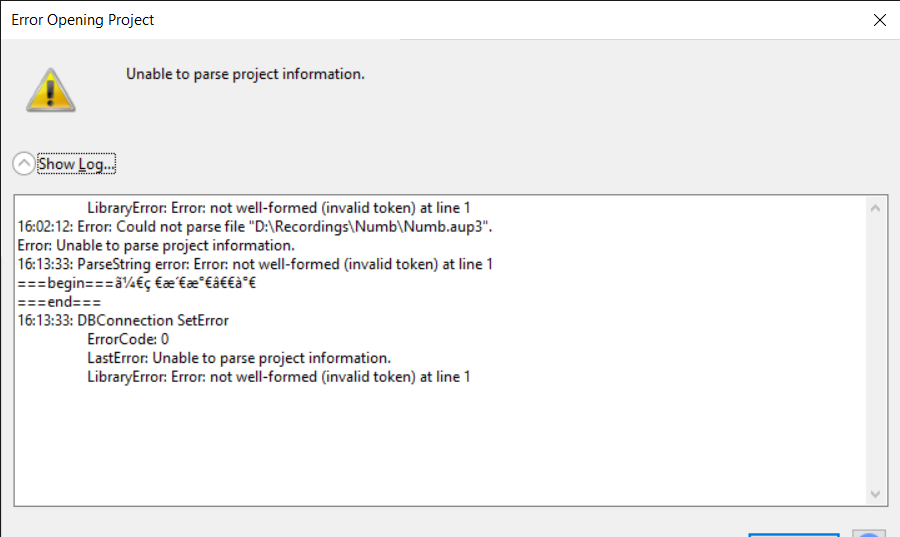
Task: Click the log scrollbar's up arrow
Action: click(875, 208)
